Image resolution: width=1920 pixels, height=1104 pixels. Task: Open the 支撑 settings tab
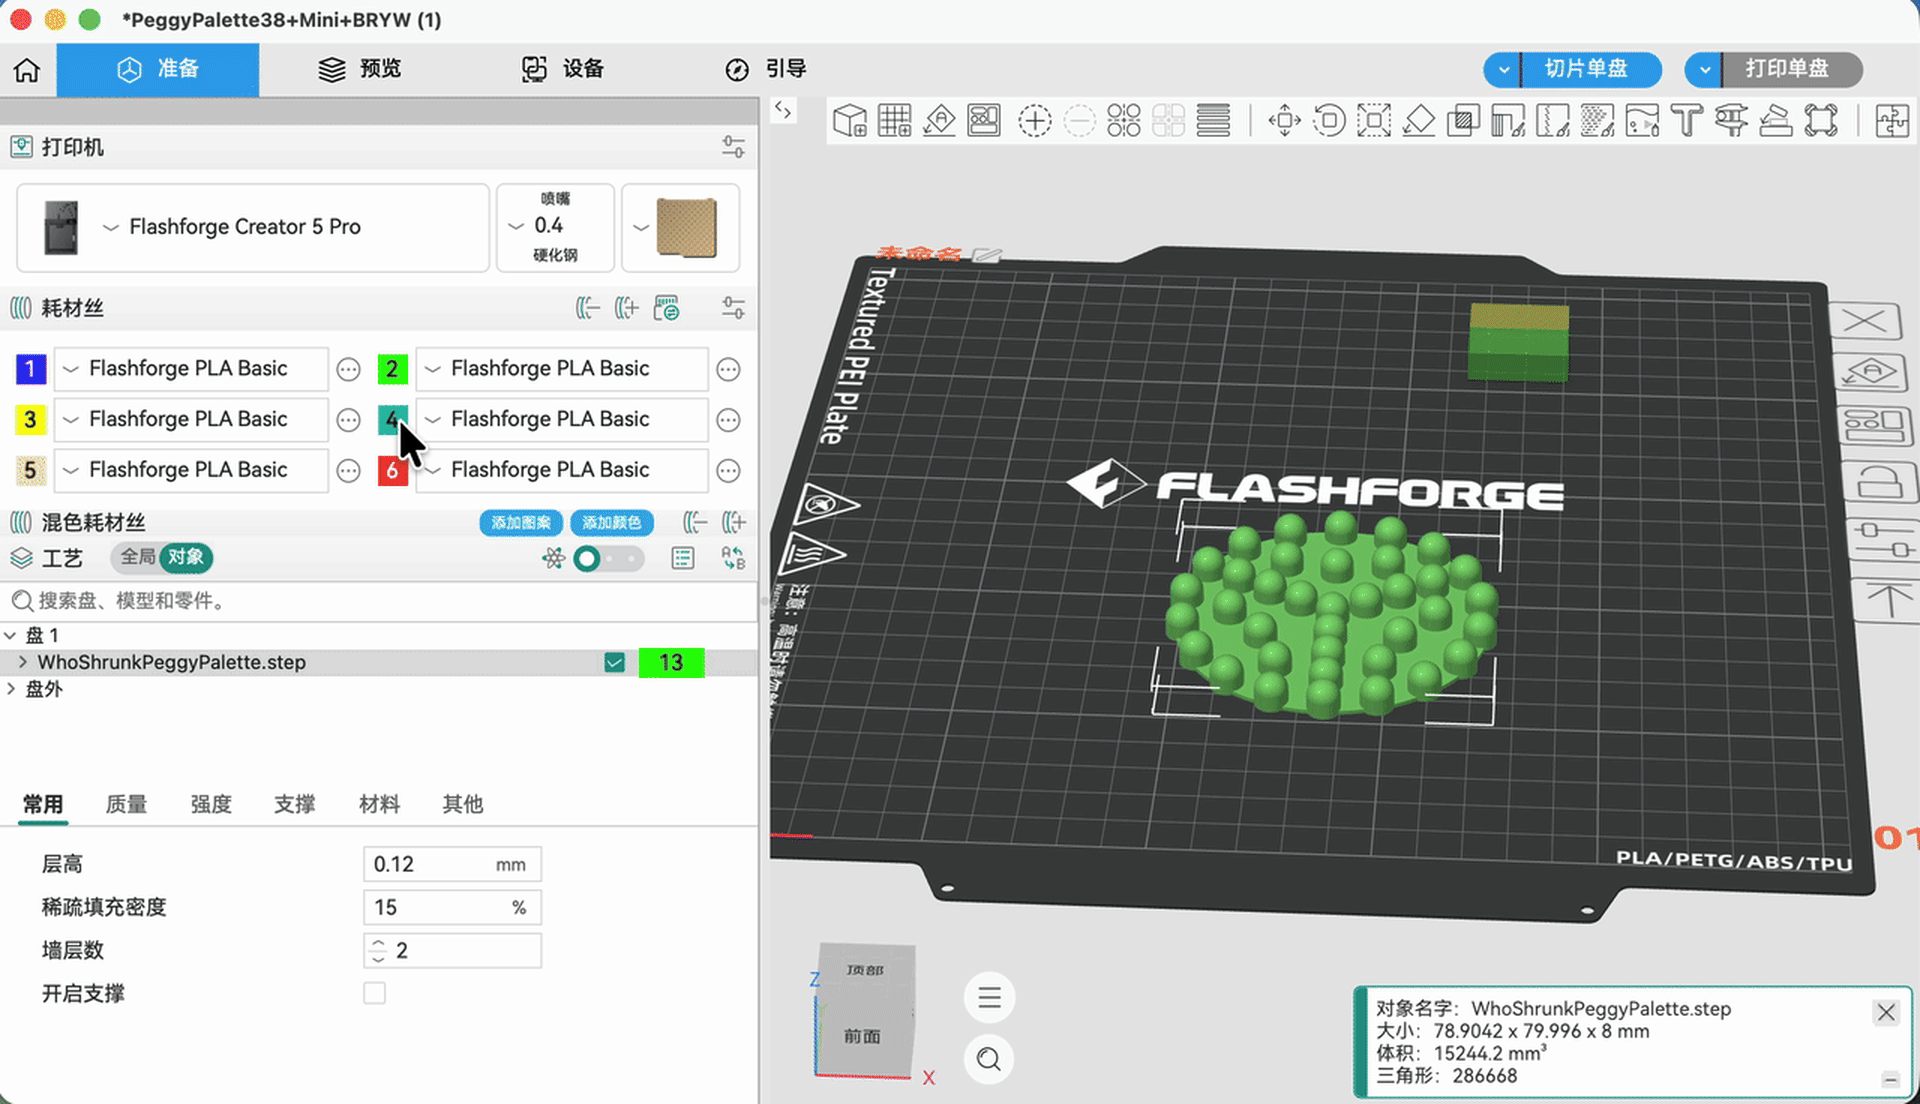tap(295, 804)
